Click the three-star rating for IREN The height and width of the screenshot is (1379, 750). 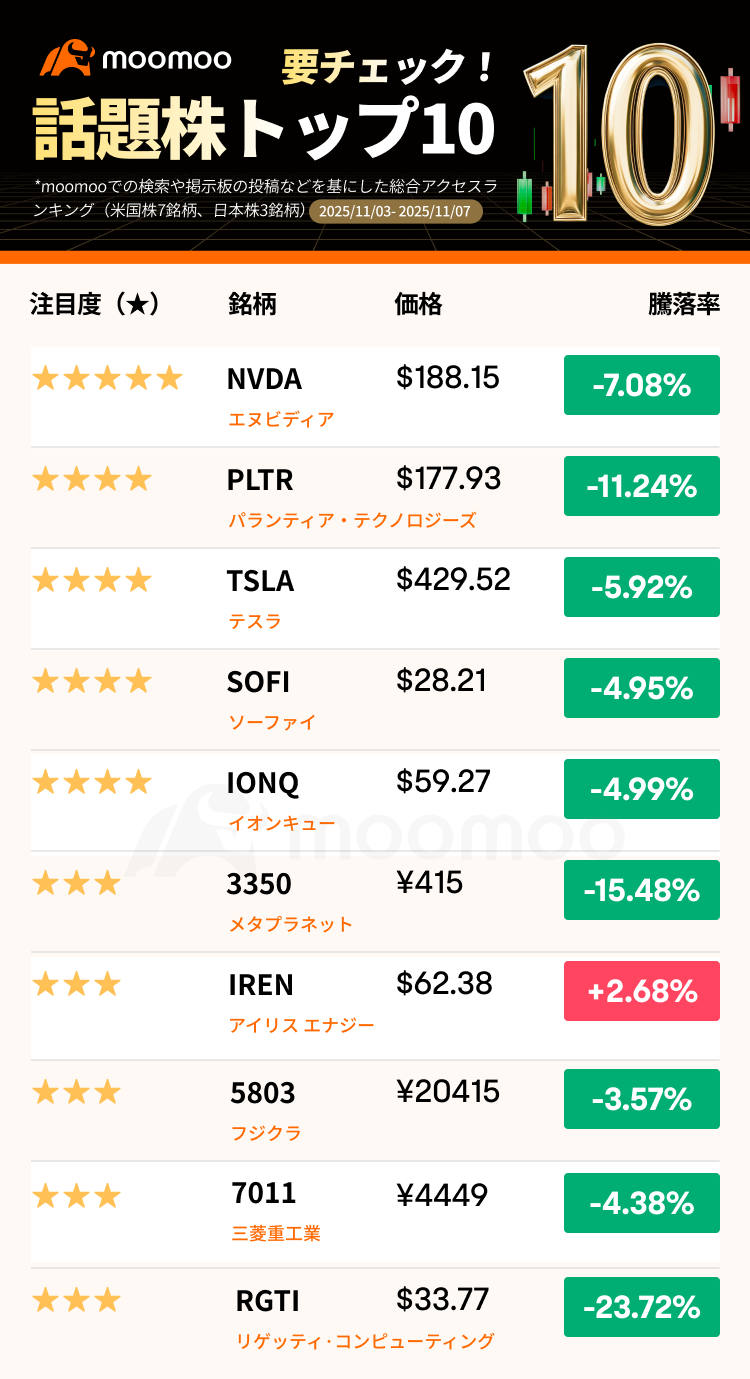76,985
